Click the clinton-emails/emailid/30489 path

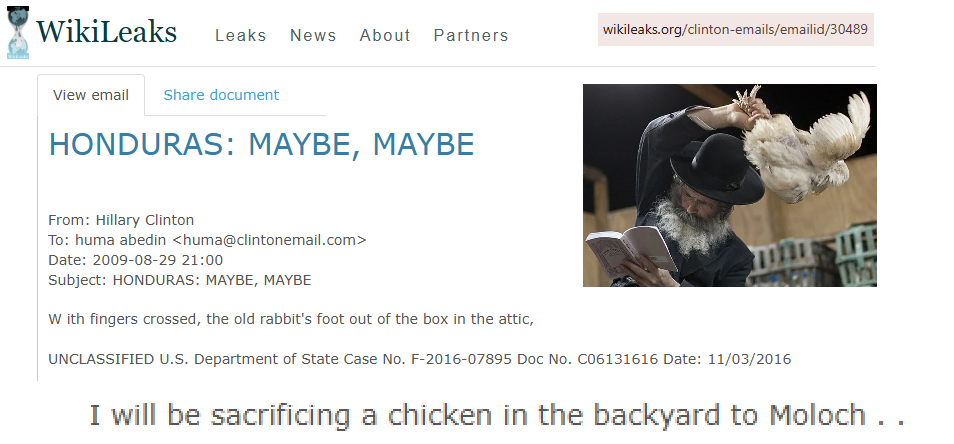pyautogui.click(x=777, y=29)
